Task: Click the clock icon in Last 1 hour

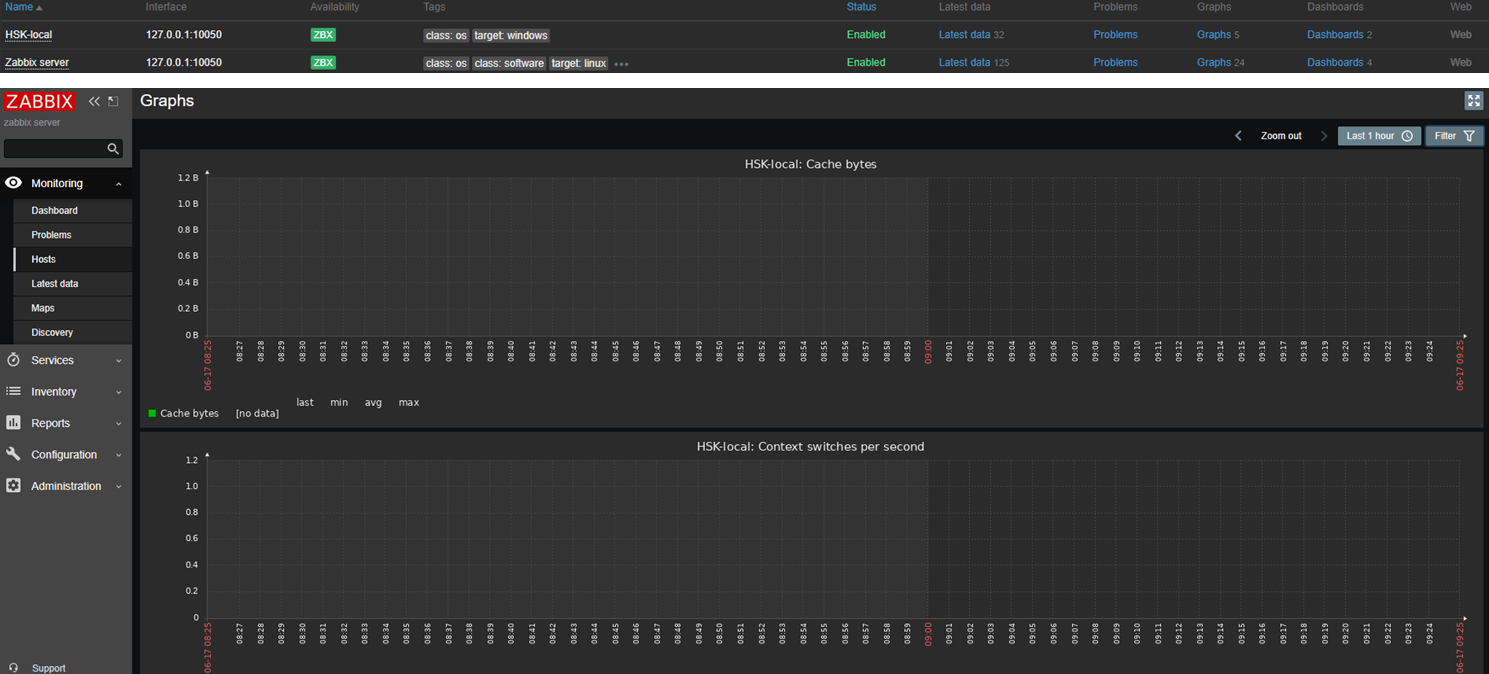Action: coord(1407,136)
